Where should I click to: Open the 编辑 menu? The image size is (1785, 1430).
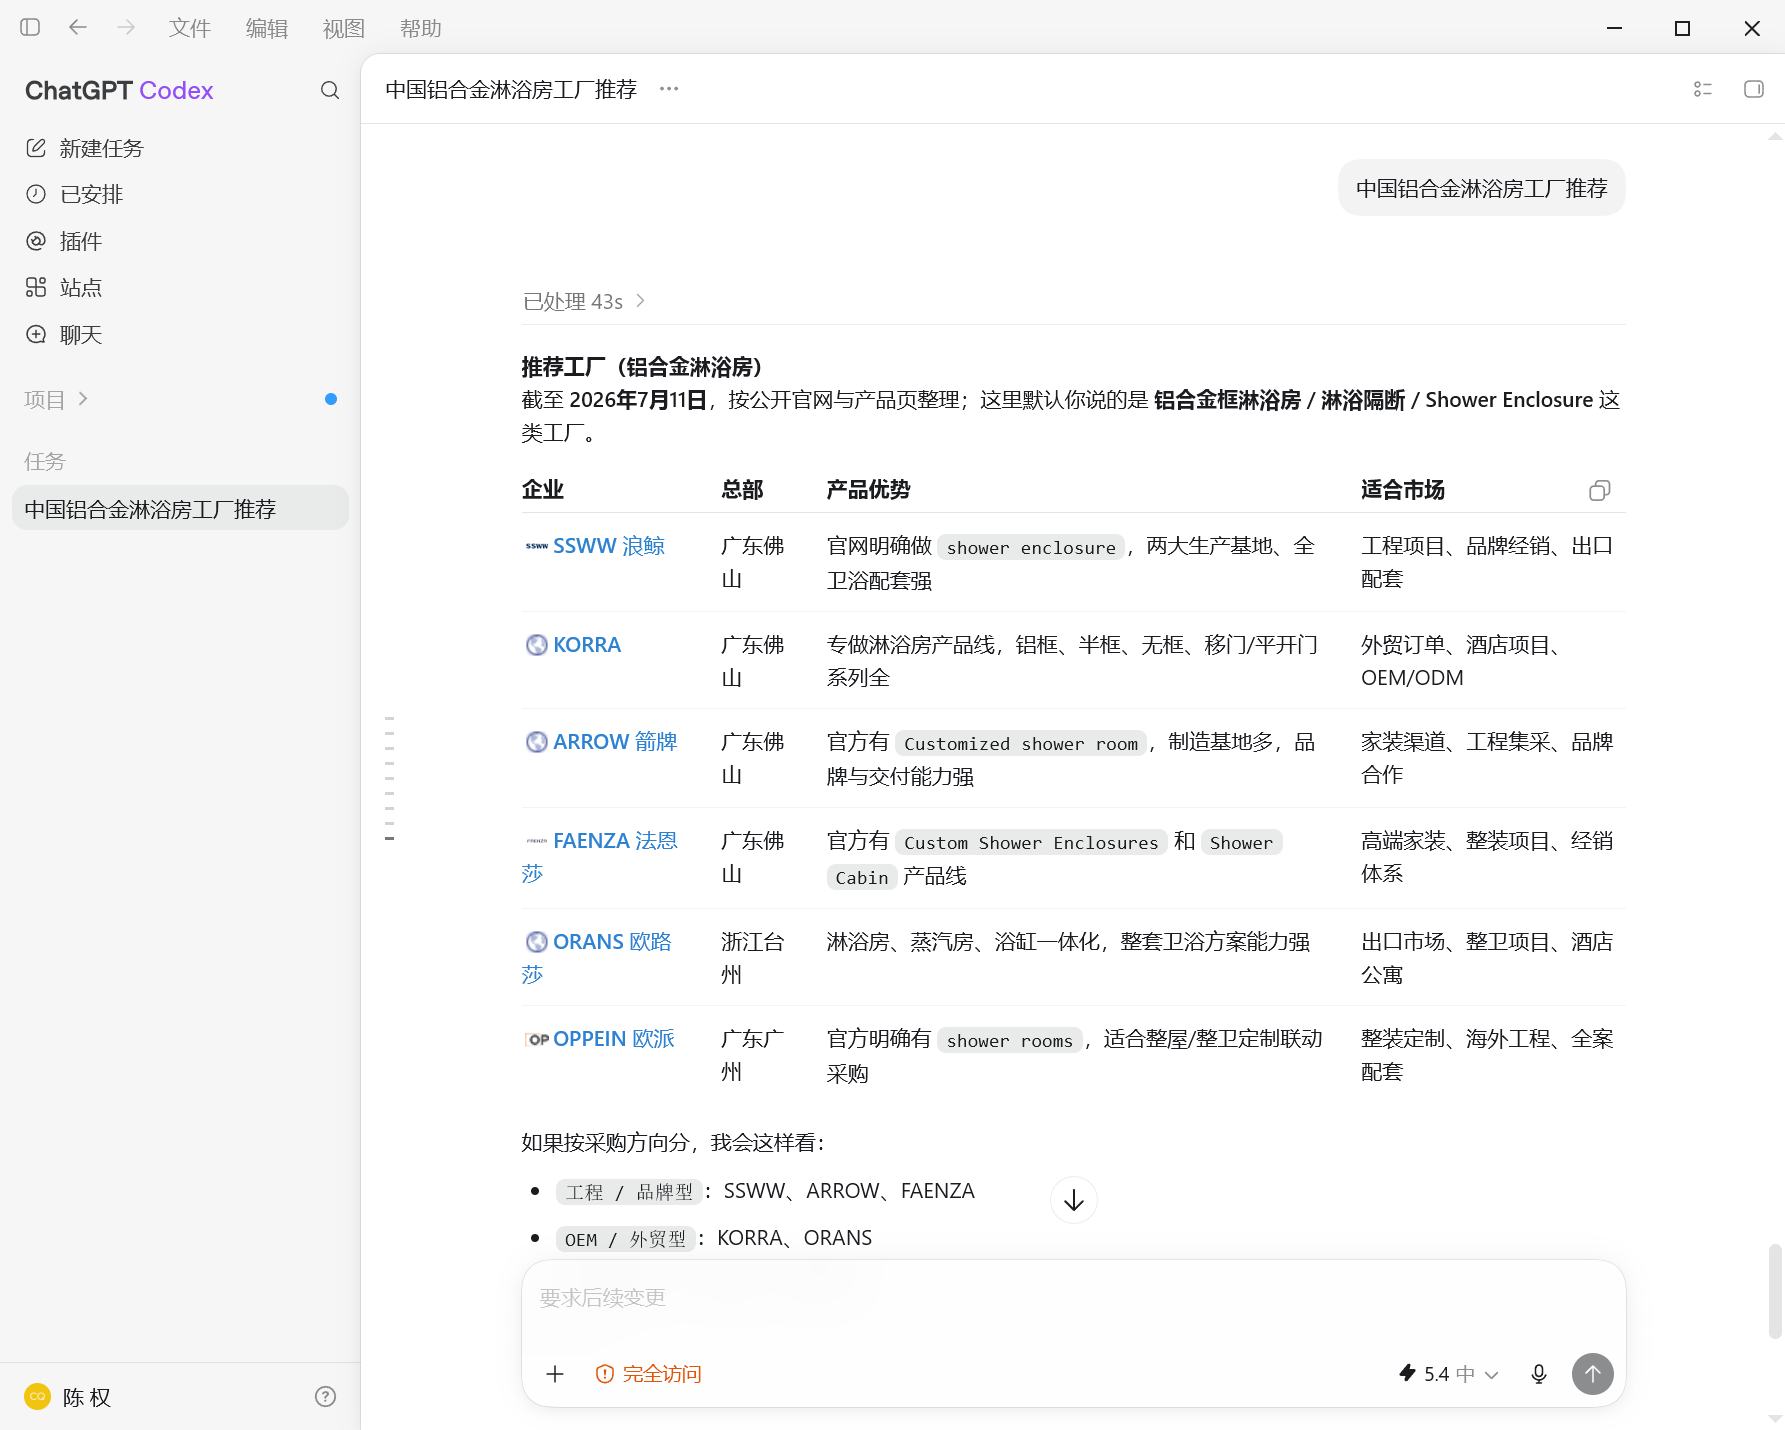[267, 28]
